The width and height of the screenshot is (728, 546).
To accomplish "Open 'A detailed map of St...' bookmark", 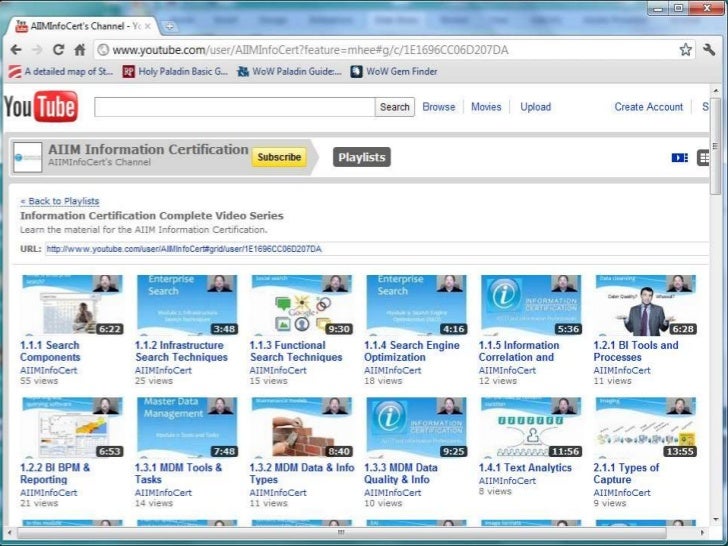I will (x=60, y=72).
